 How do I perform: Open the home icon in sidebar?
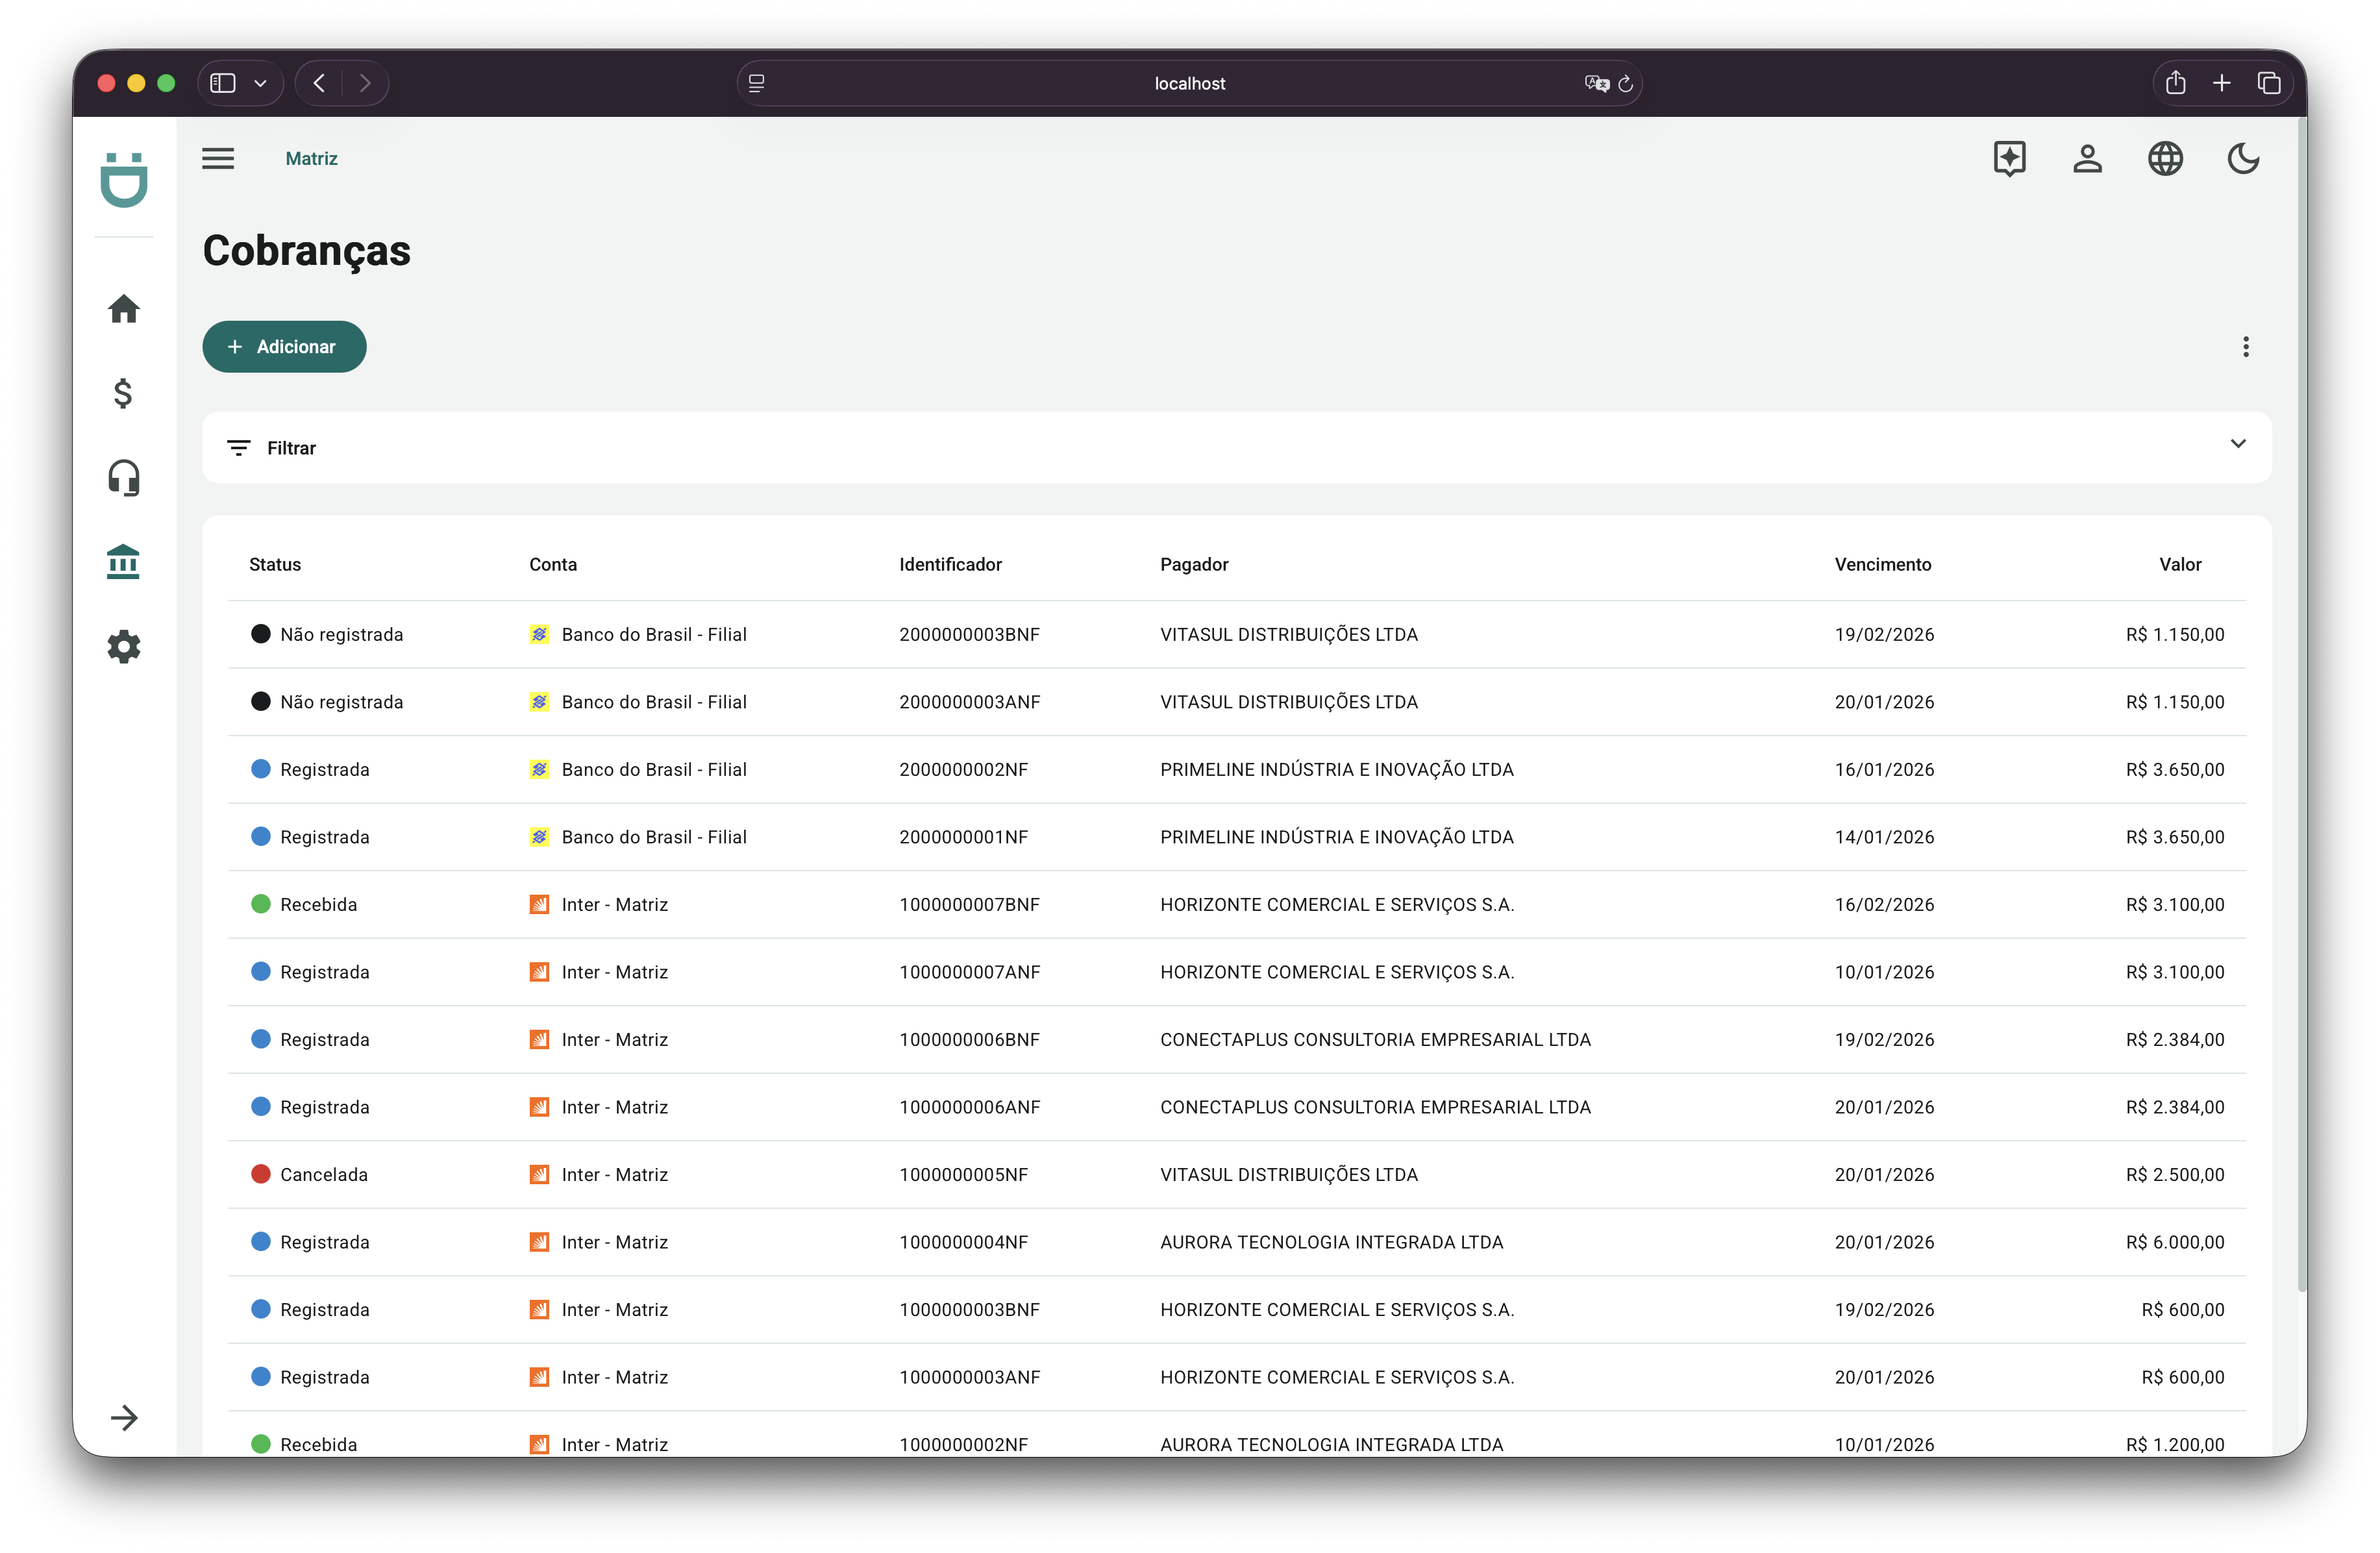(123, 309)
